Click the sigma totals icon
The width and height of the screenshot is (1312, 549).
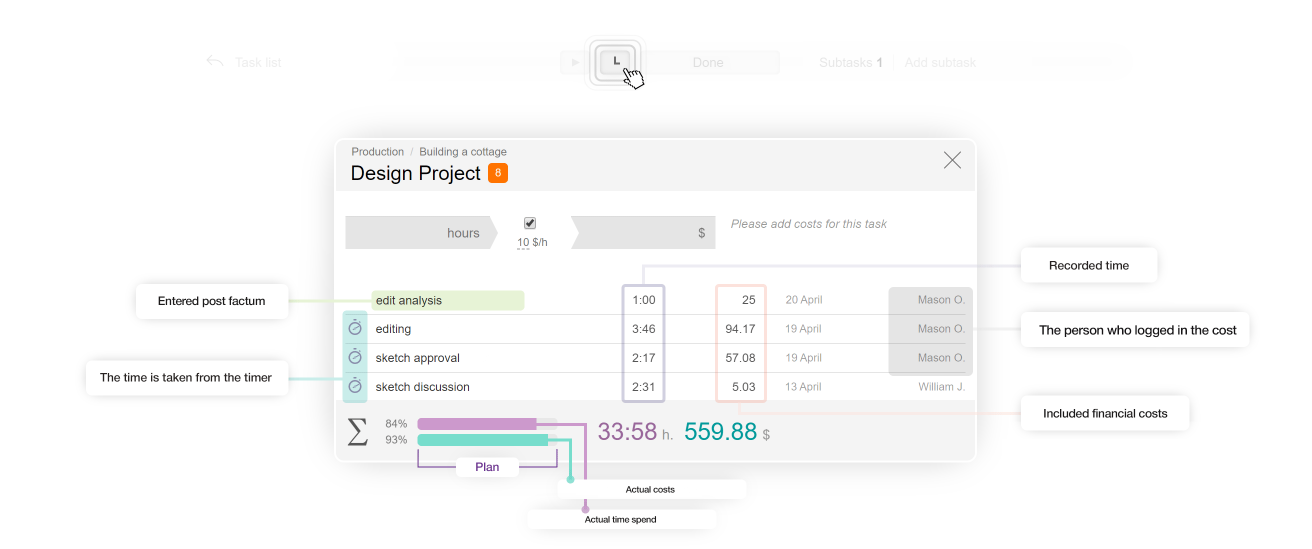[x=357, y=431]
